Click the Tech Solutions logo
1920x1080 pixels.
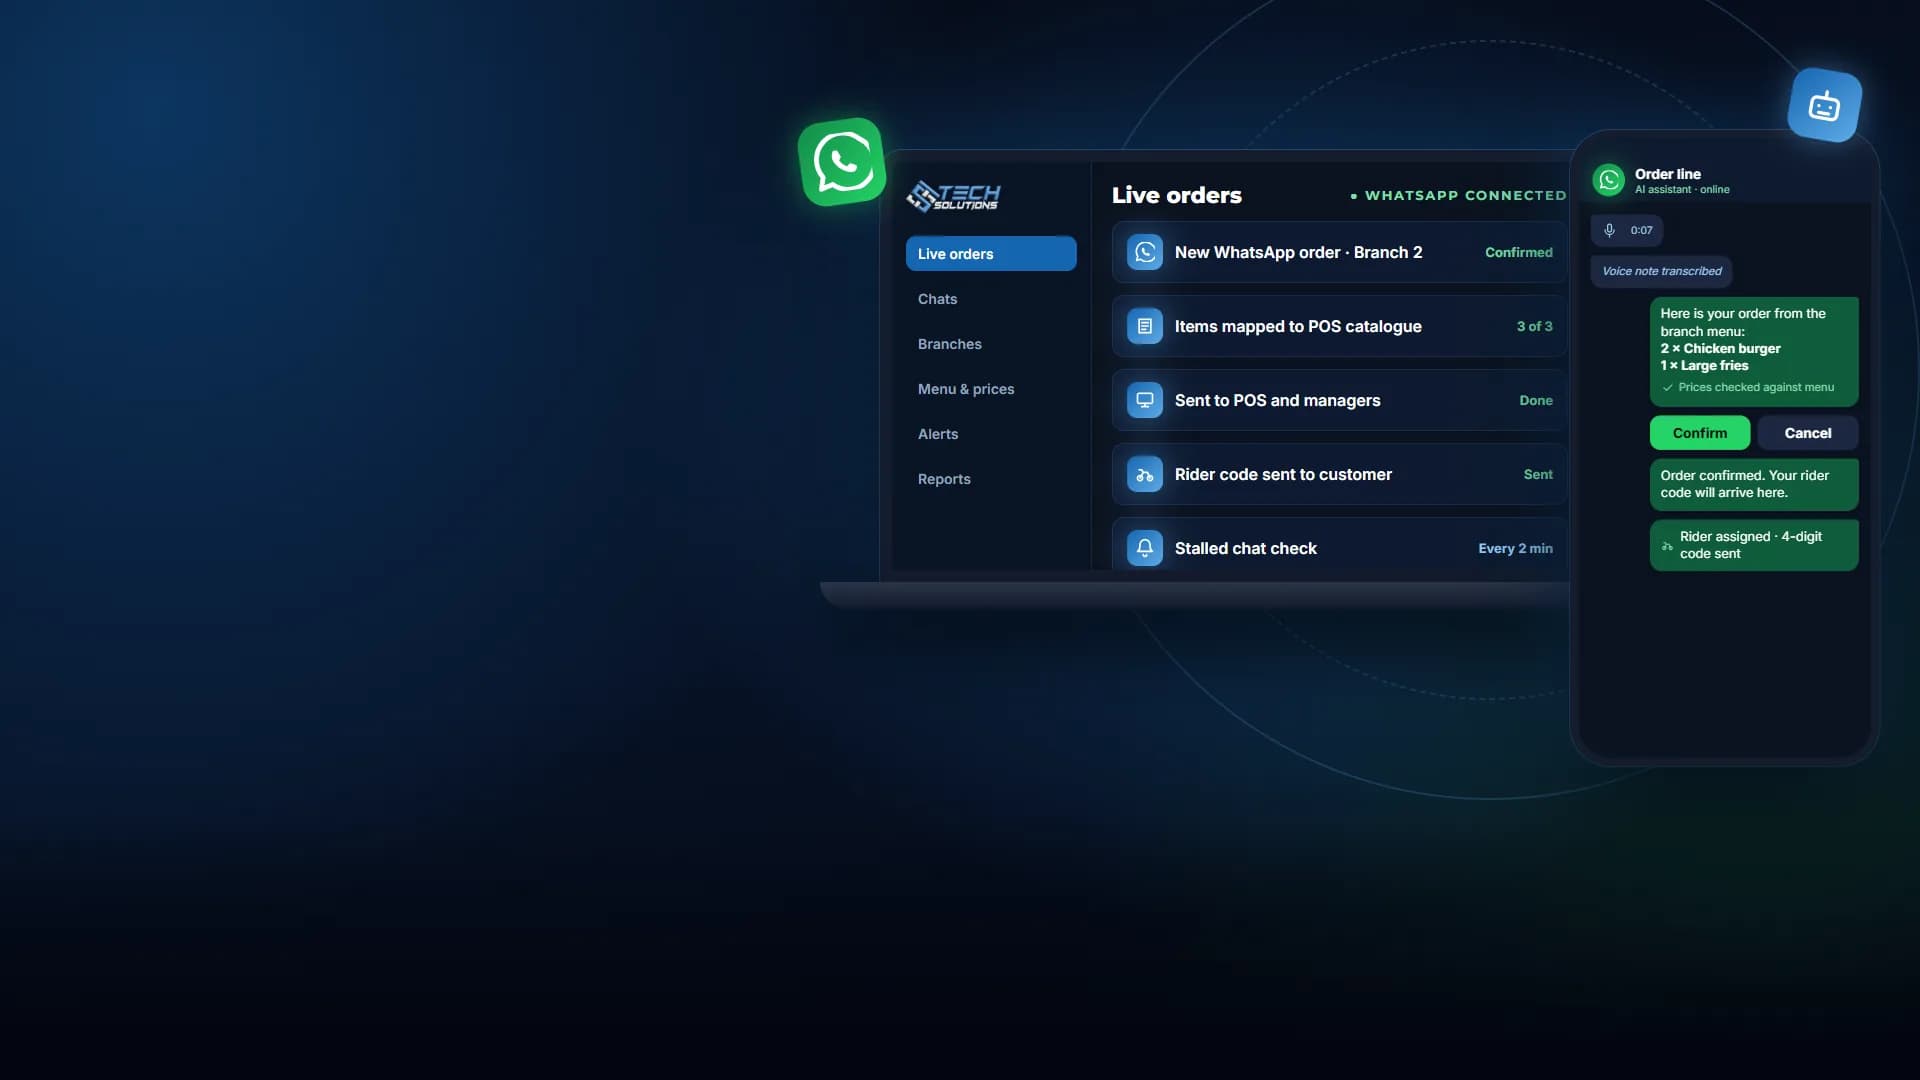coord(953,196)
